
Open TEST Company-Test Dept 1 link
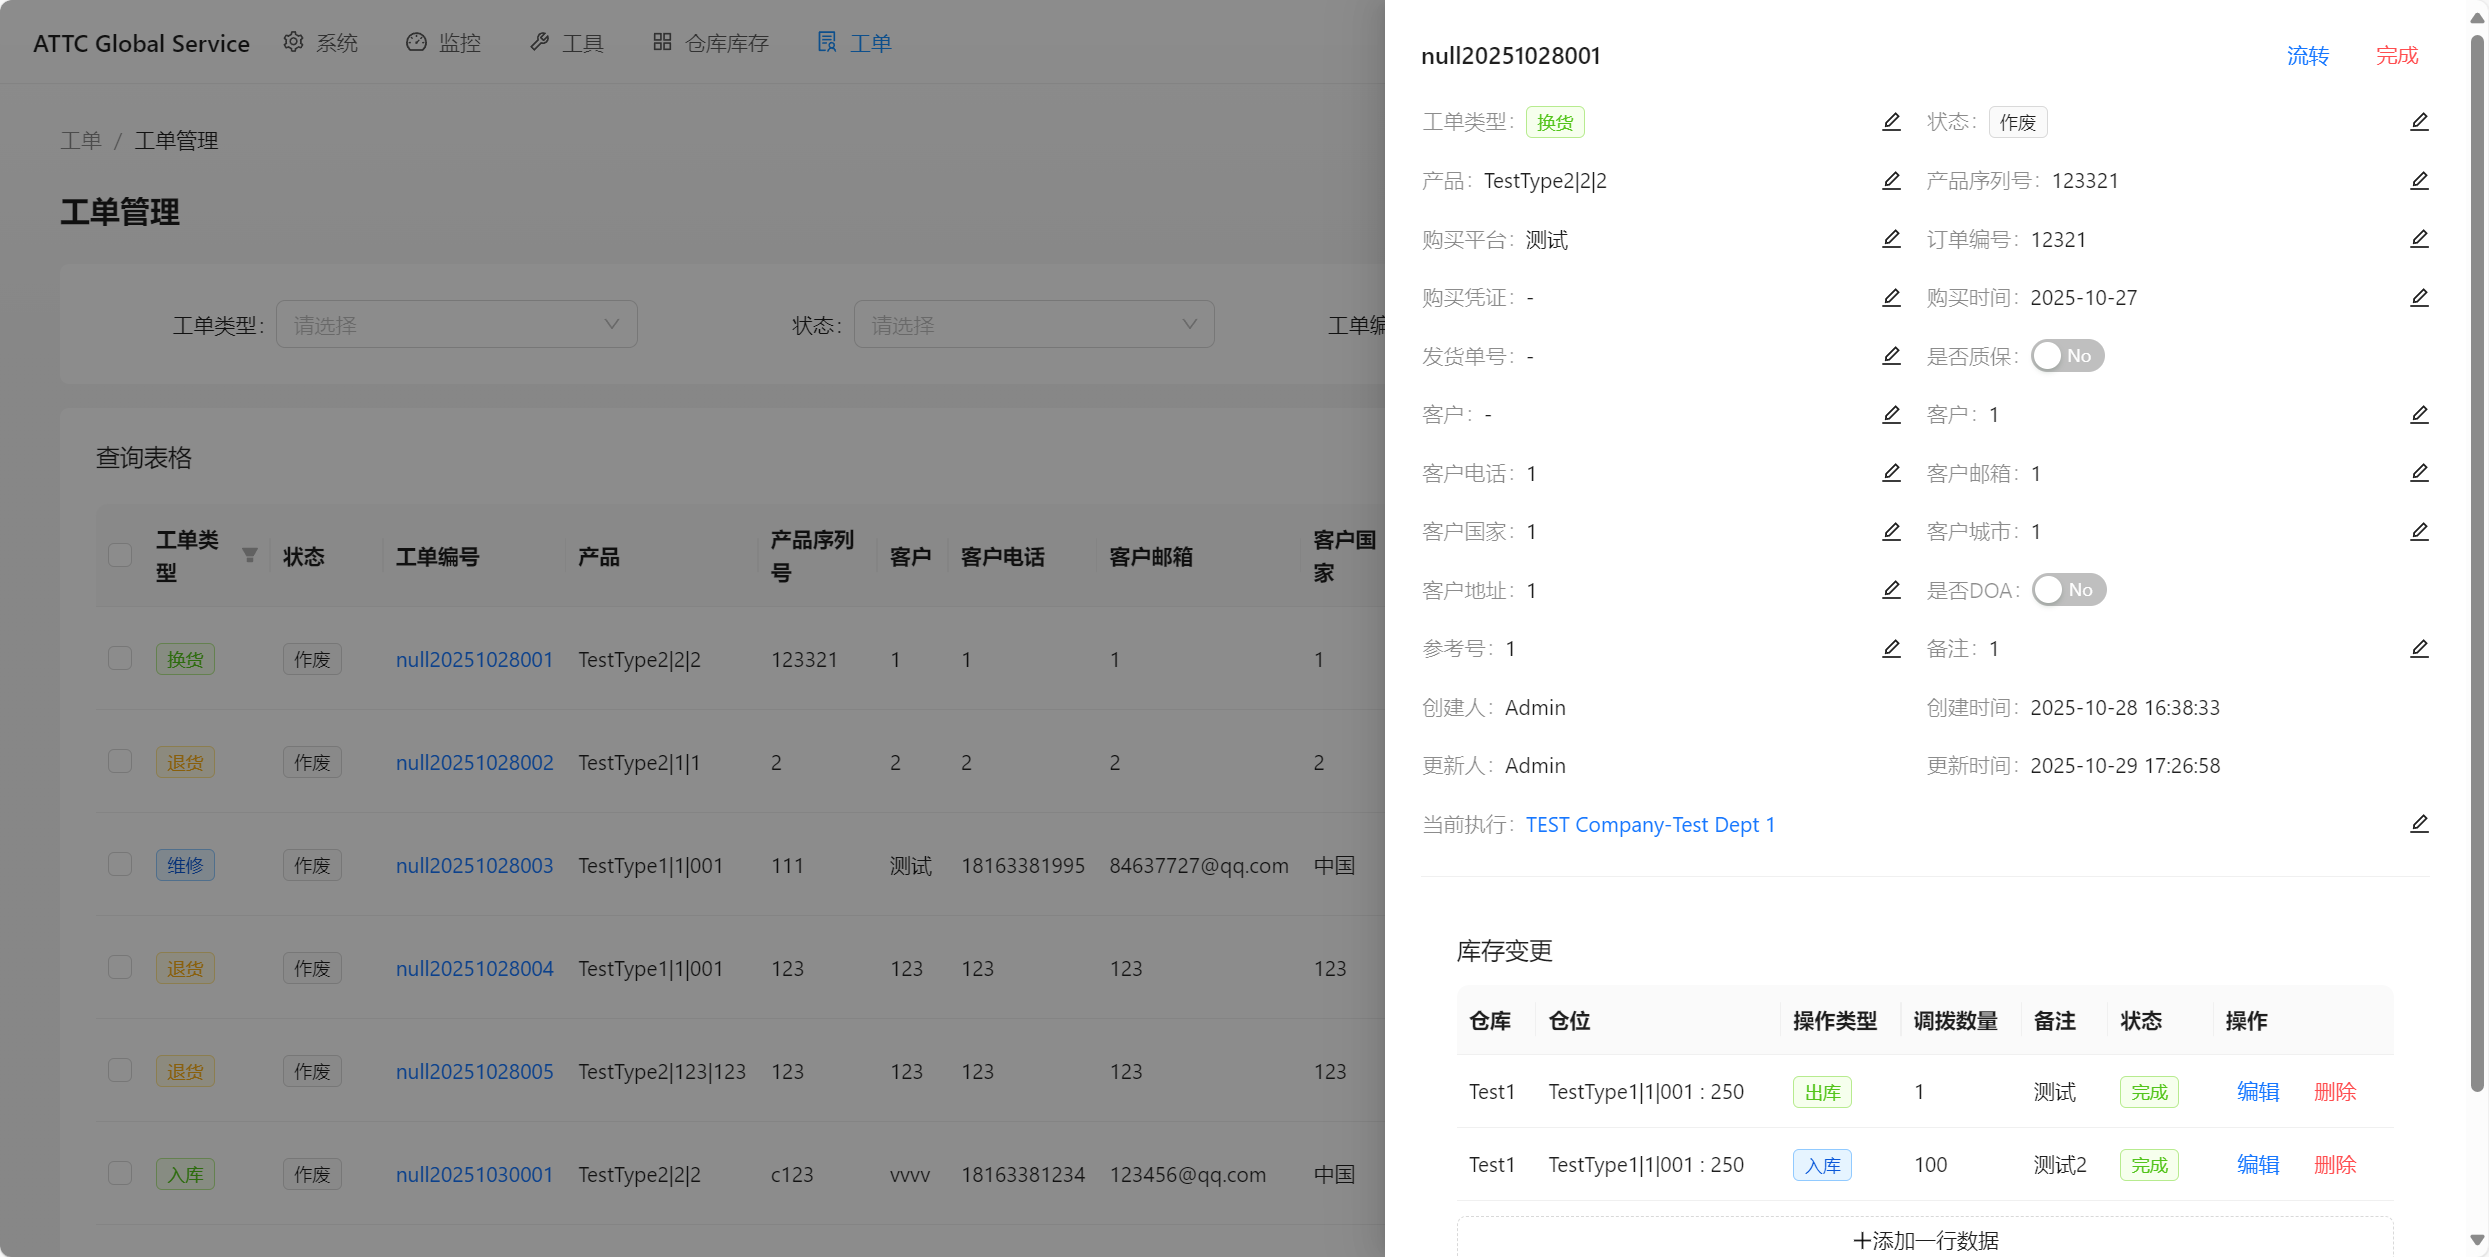tap(1650, 825)
